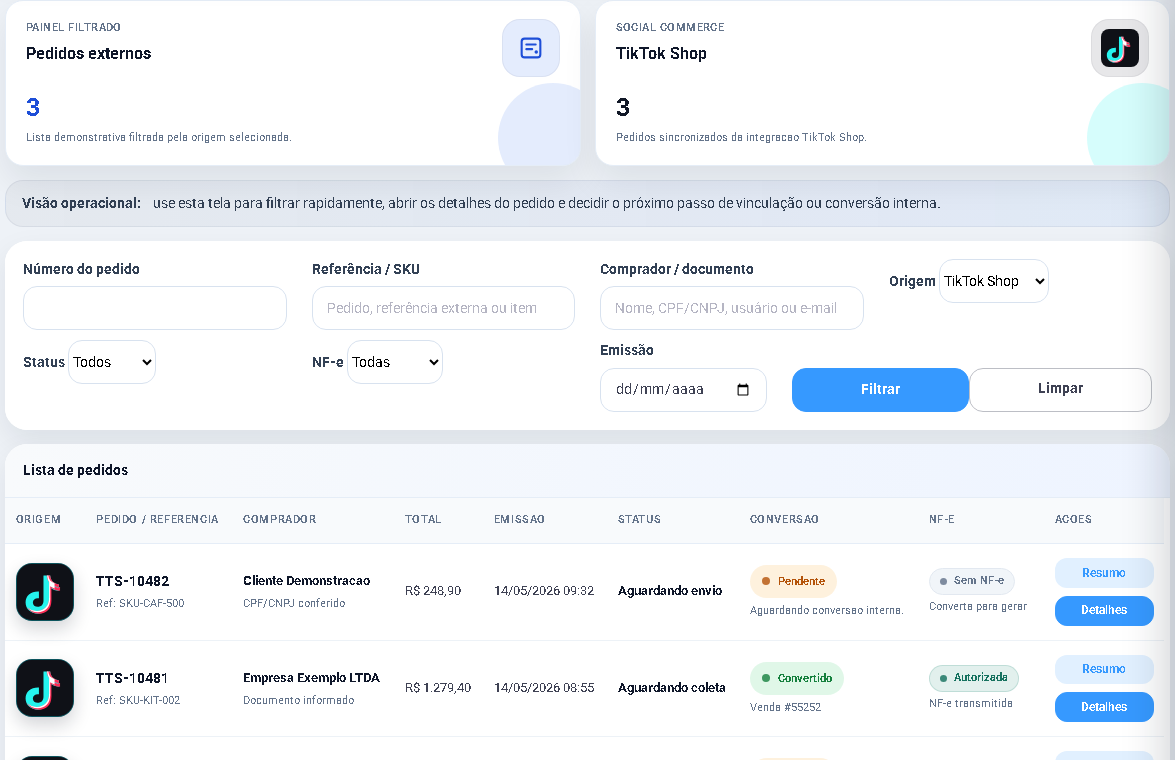Open Resumo for order TTS-10482
This screenshot has width=1175, height=760.
coord(1104,573)
